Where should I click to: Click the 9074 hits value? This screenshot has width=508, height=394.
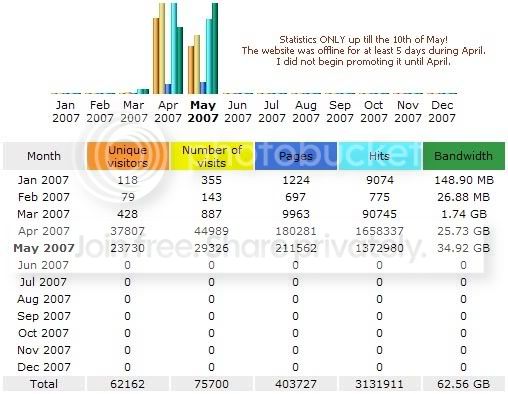(380, 180)
